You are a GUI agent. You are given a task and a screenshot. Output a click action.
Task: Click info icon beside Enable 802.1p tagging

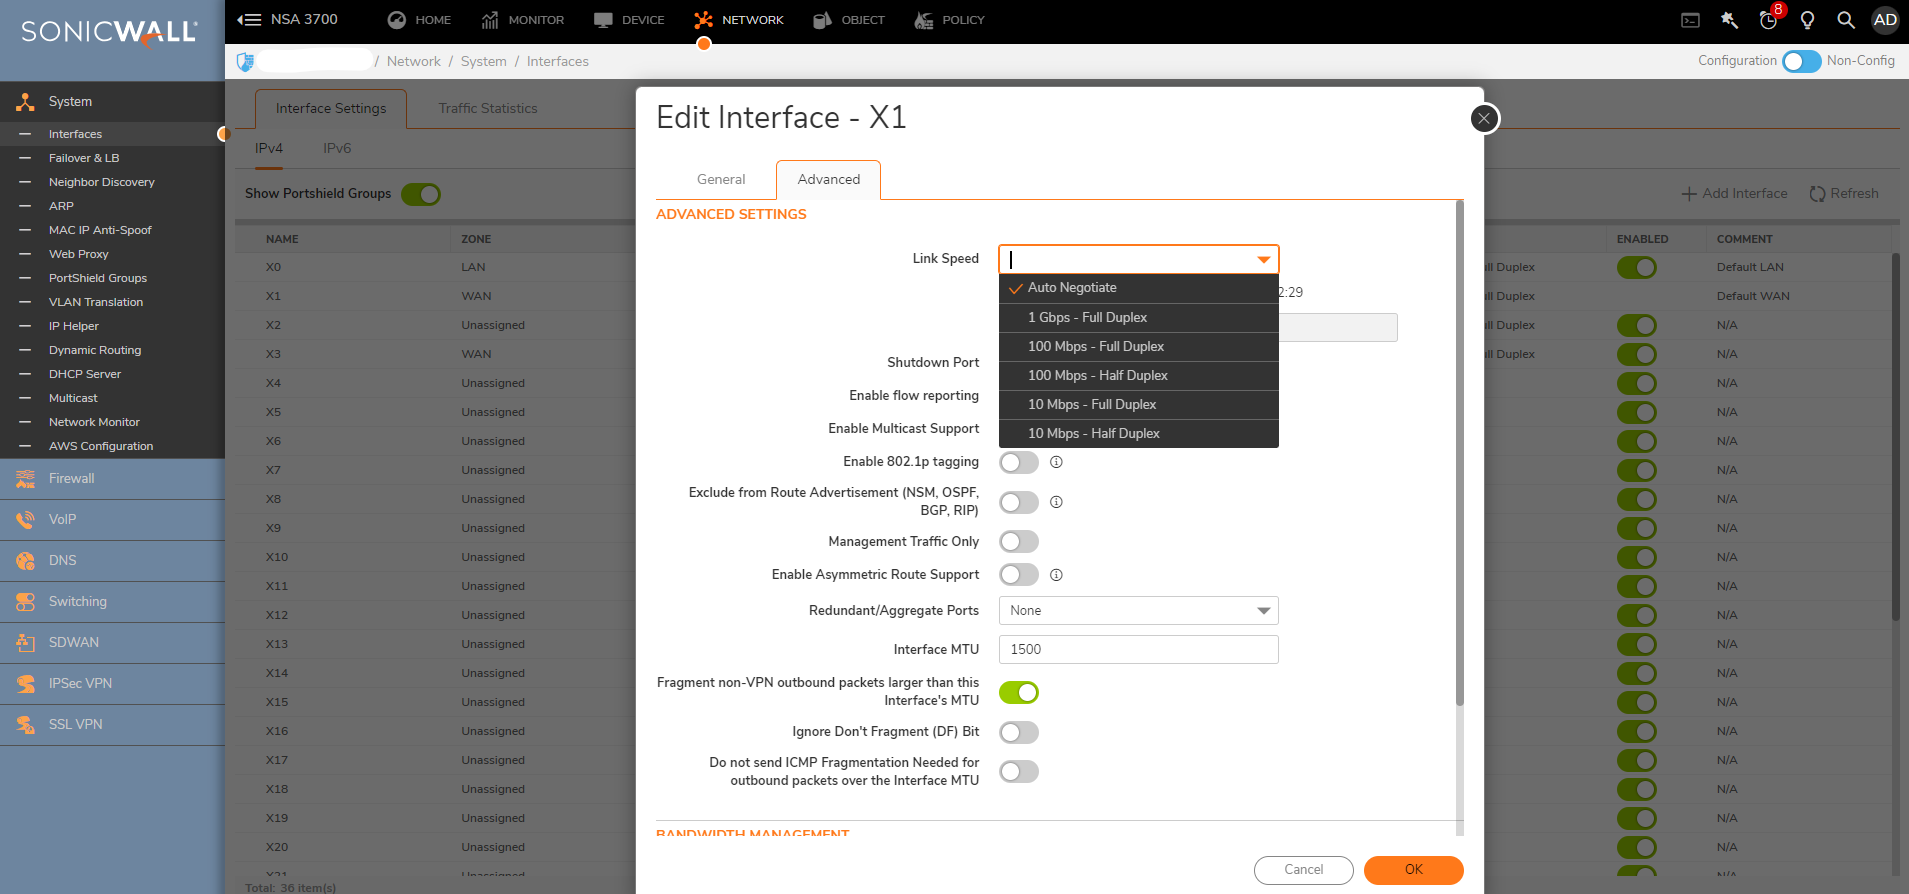click(1056, 462)
